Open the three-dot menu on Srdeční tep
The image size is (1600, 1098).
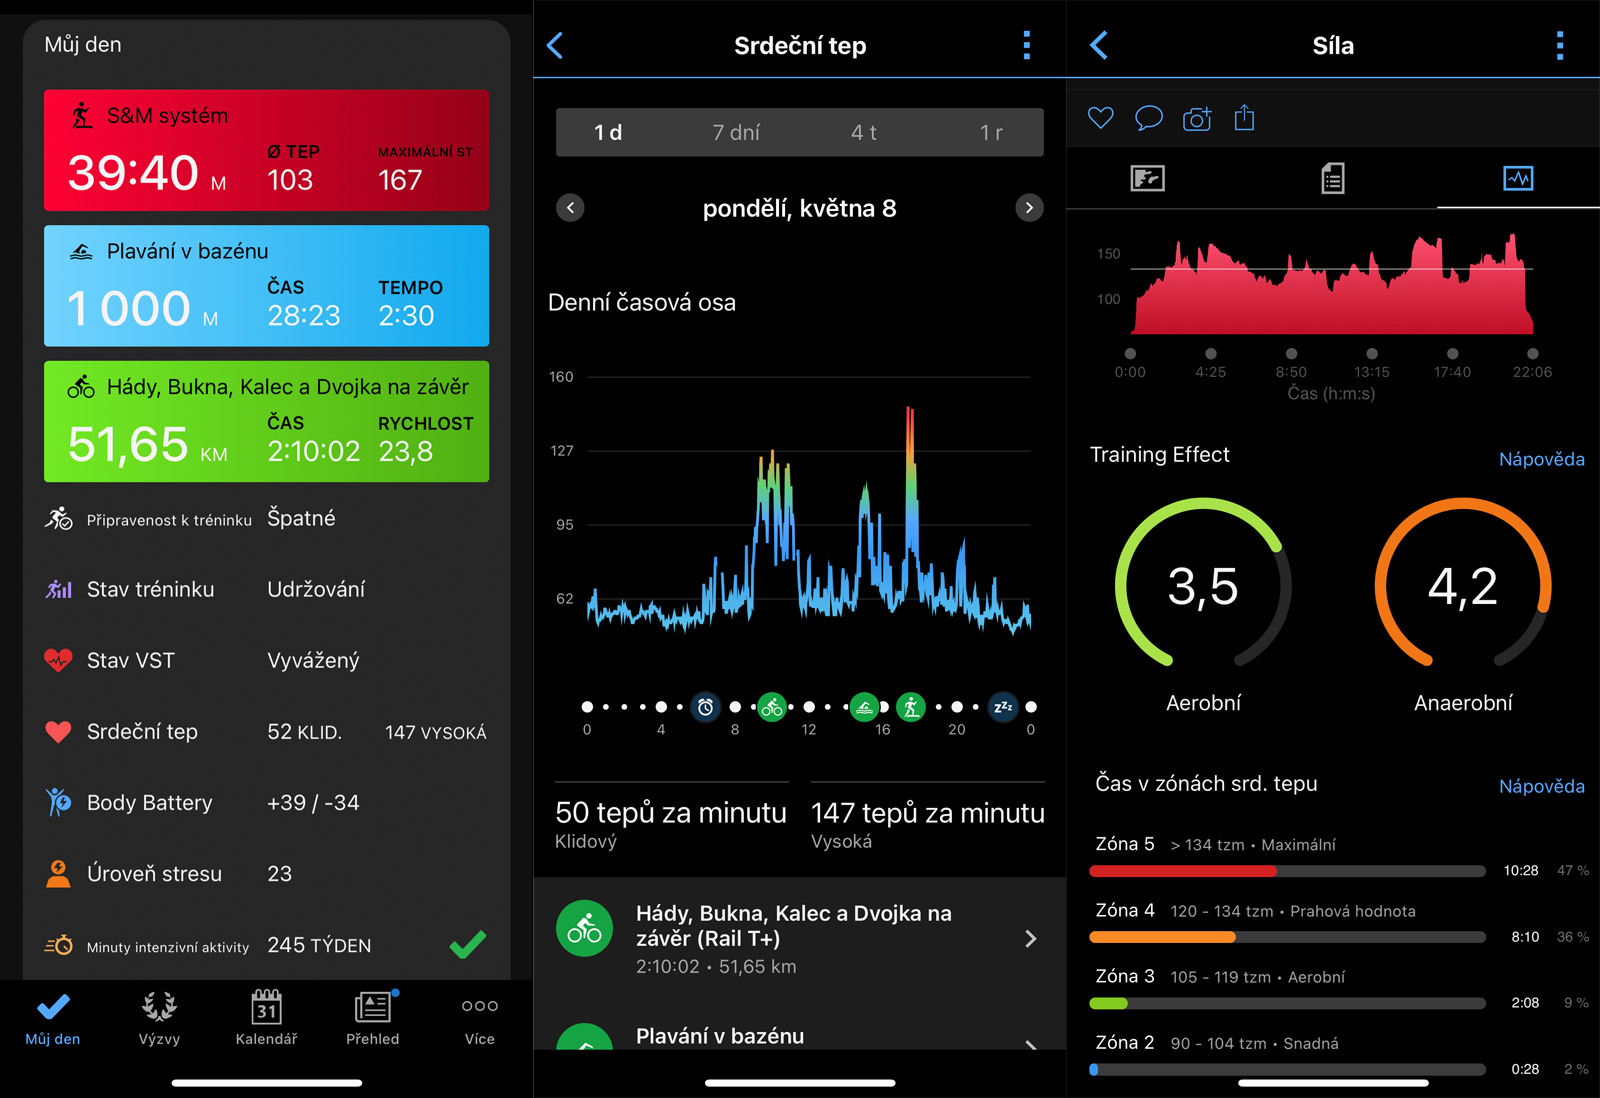click(1026, 45)
